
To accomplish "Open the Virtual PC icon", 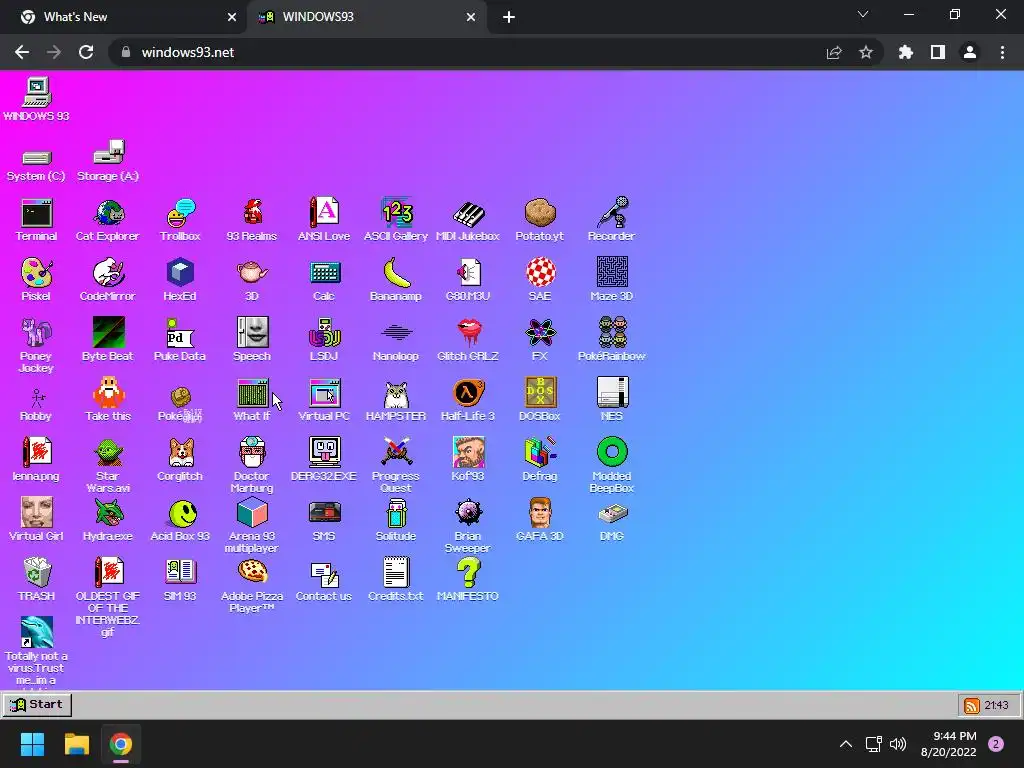I will click(324, 393).
